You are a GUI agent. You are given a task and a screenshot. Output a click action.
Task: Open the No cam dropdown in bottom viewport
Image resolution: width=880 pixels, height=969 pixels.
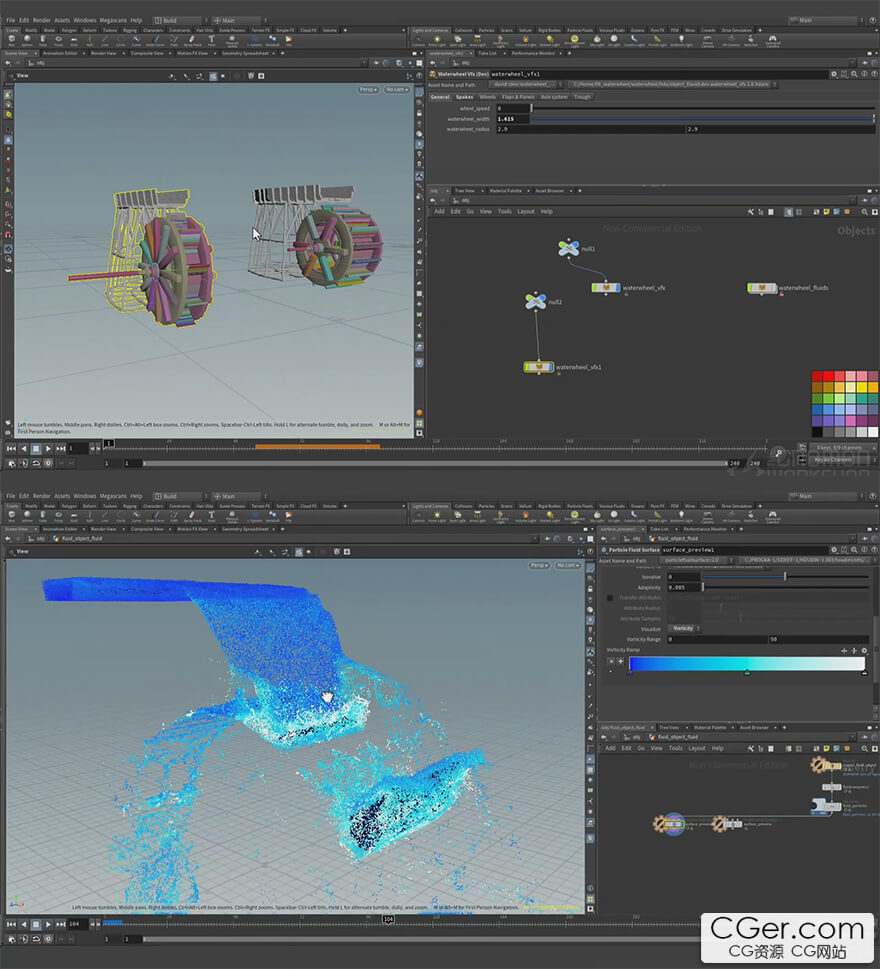point(567,565)
